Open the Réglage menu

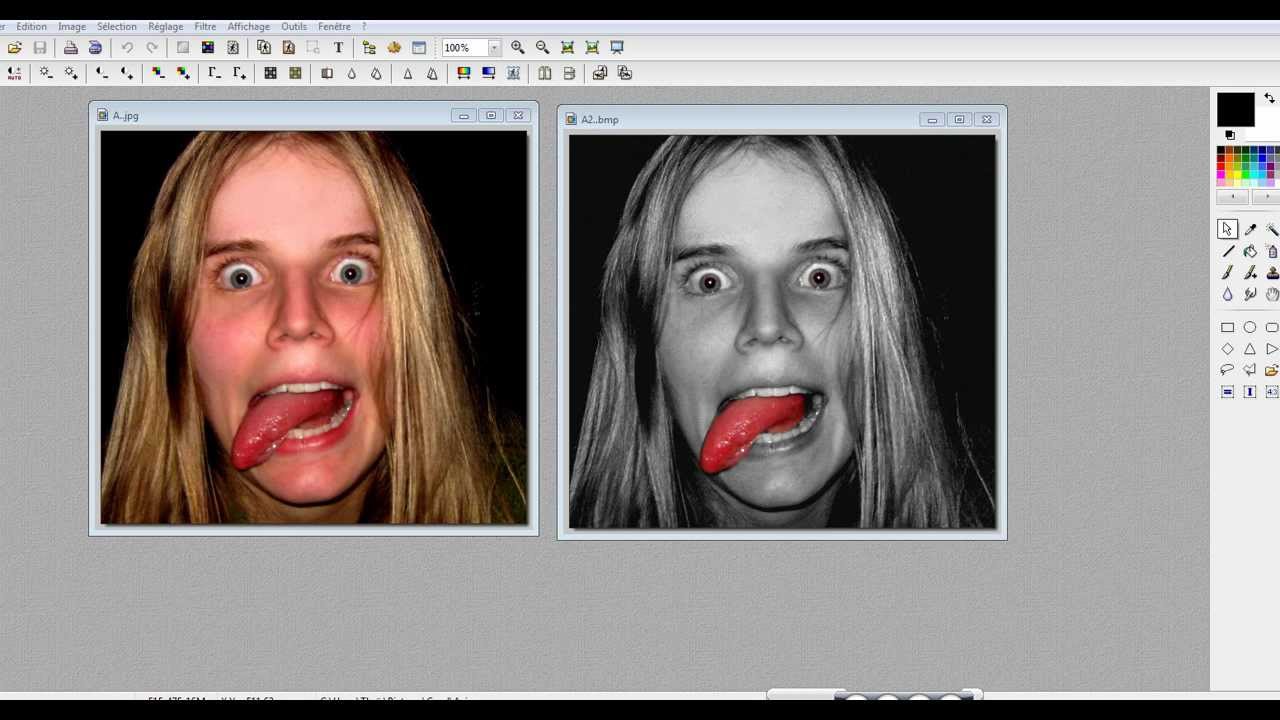[x=166, y=26]
